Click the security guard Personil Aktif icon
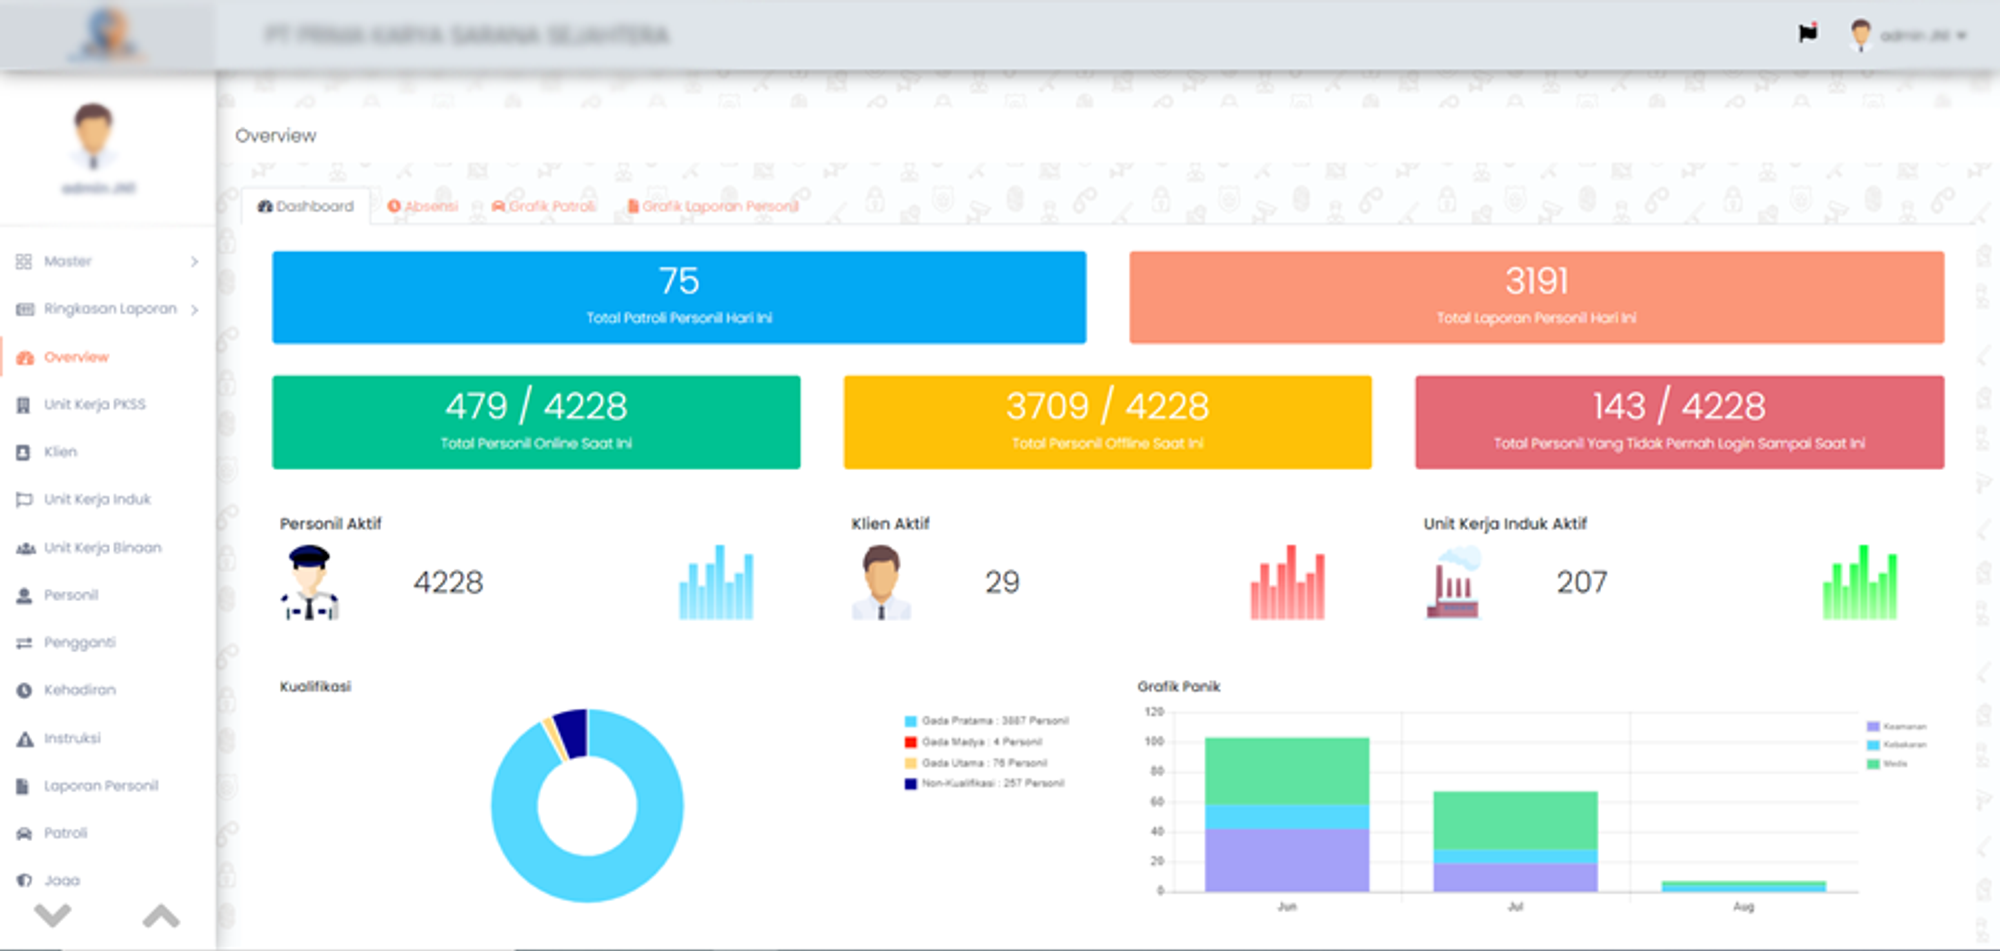 tap(309, 582)
